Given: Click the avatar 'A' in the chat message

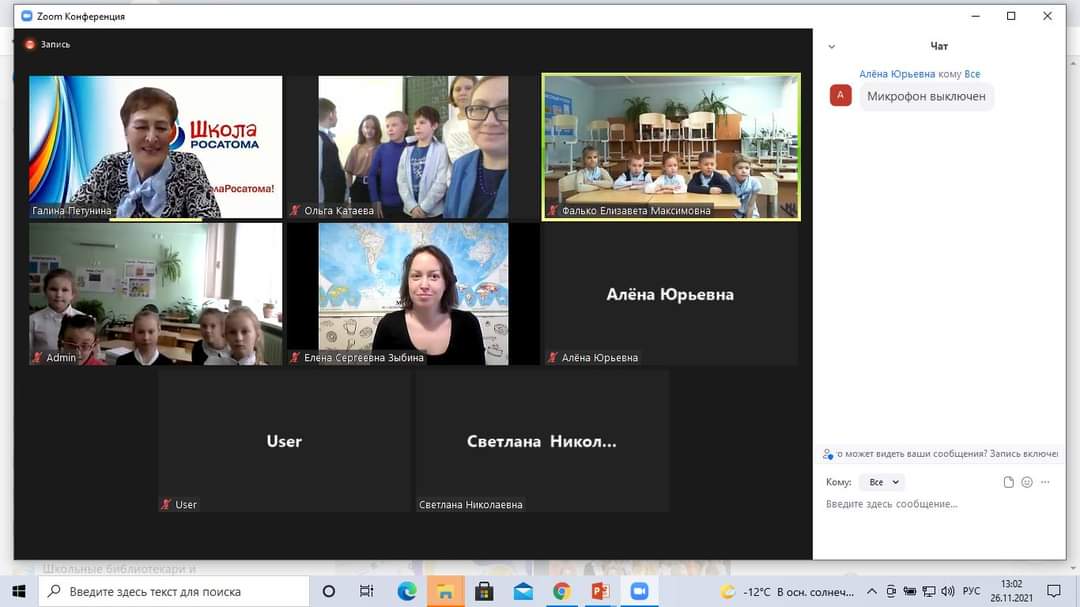Looking at the screenshot, I should coord(840,95).
